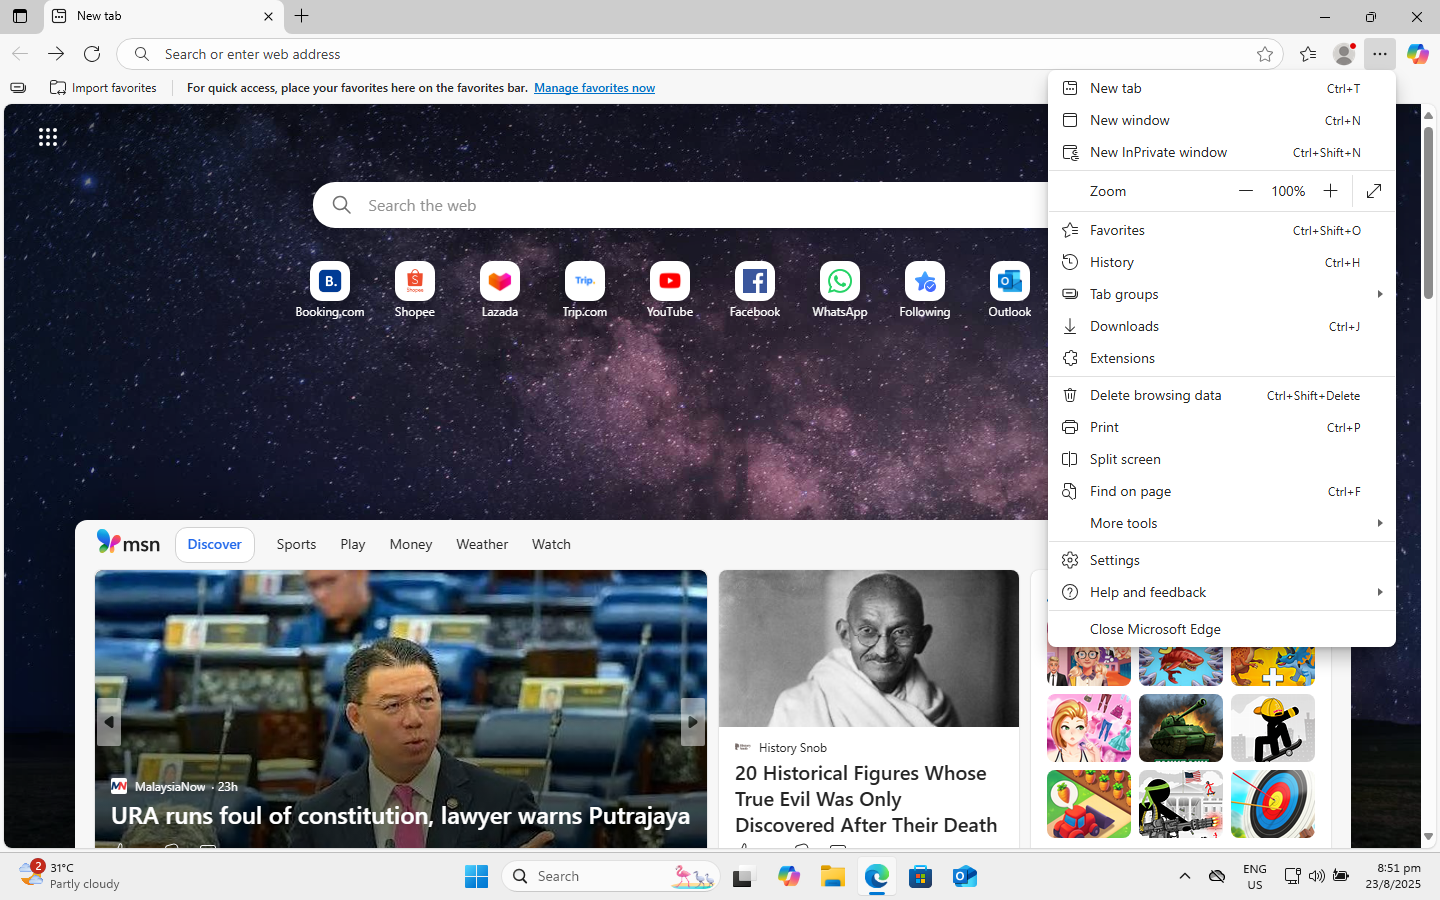Open Favorites from the menu
Image resolution: width=1440 pixels, height=900 pixels.
[1222, 230]
